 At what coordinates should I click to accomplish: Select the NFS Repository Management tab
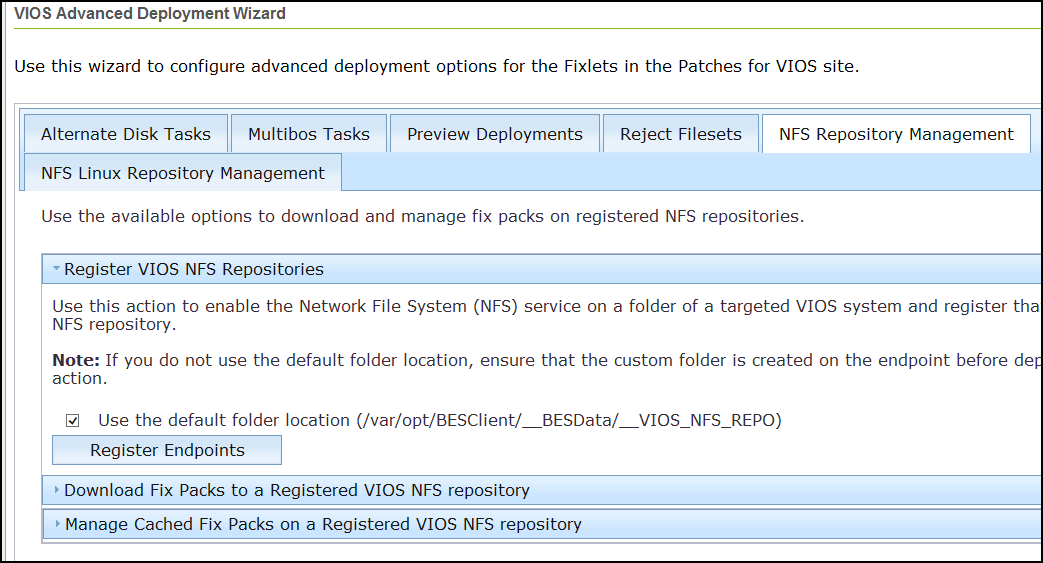(x=896, y=134)
